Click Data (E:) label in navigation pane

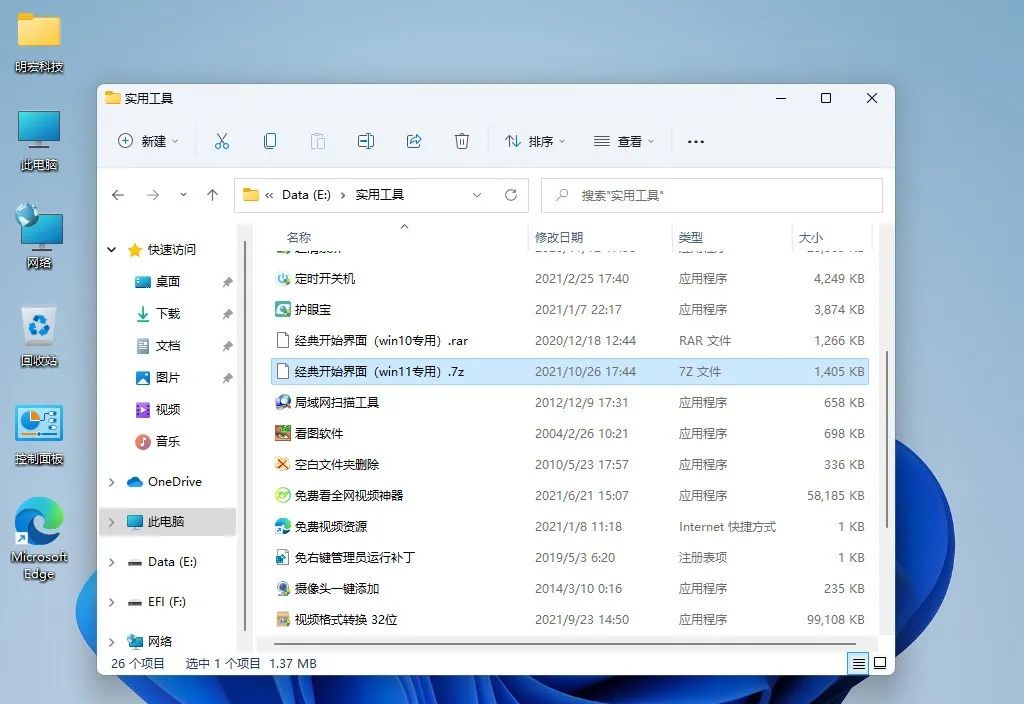(x=172, y=562)
